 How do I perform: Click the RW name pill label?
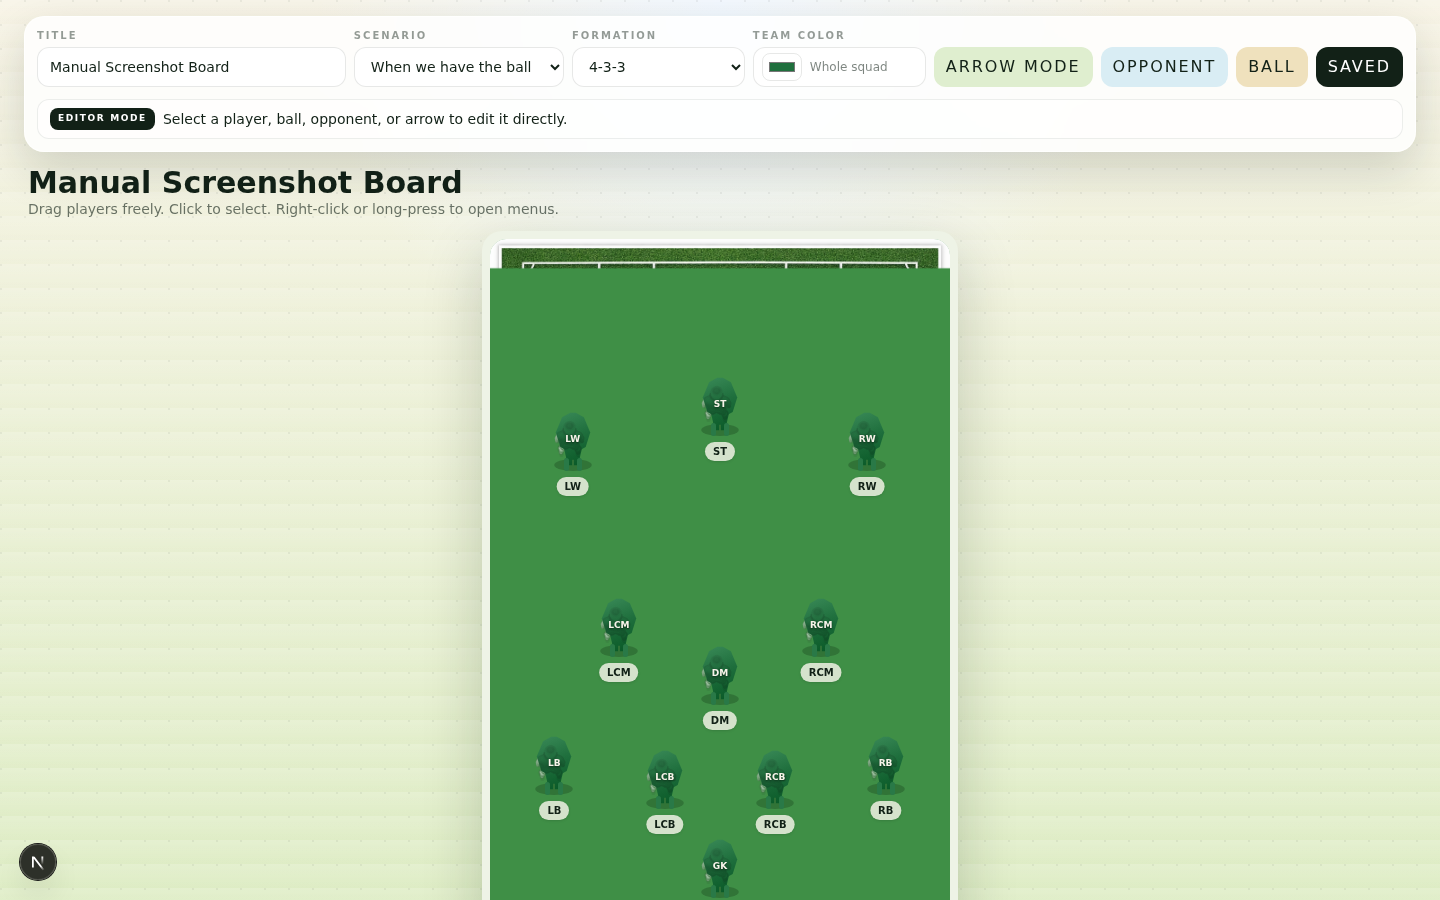[867, 486]
